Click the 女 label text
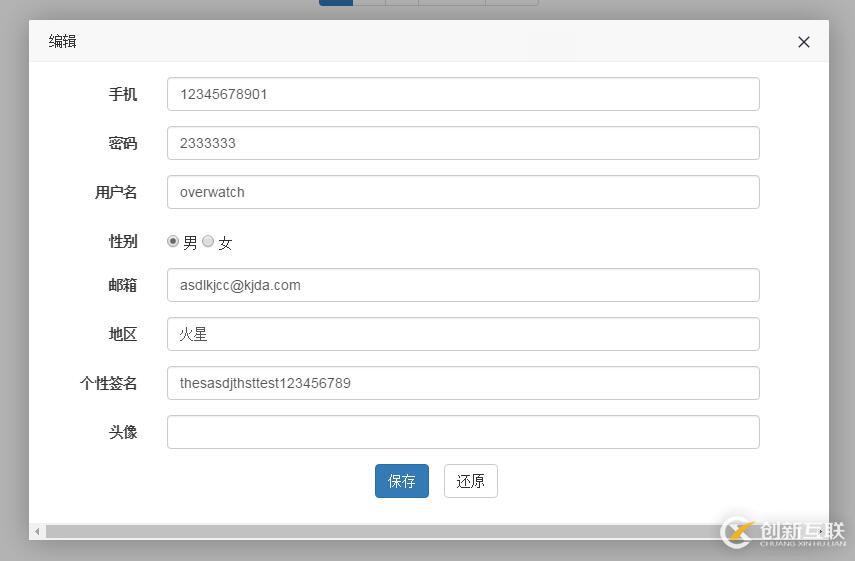Image resolution: width=855 pixels, height=561 pixels. [225, 243]
